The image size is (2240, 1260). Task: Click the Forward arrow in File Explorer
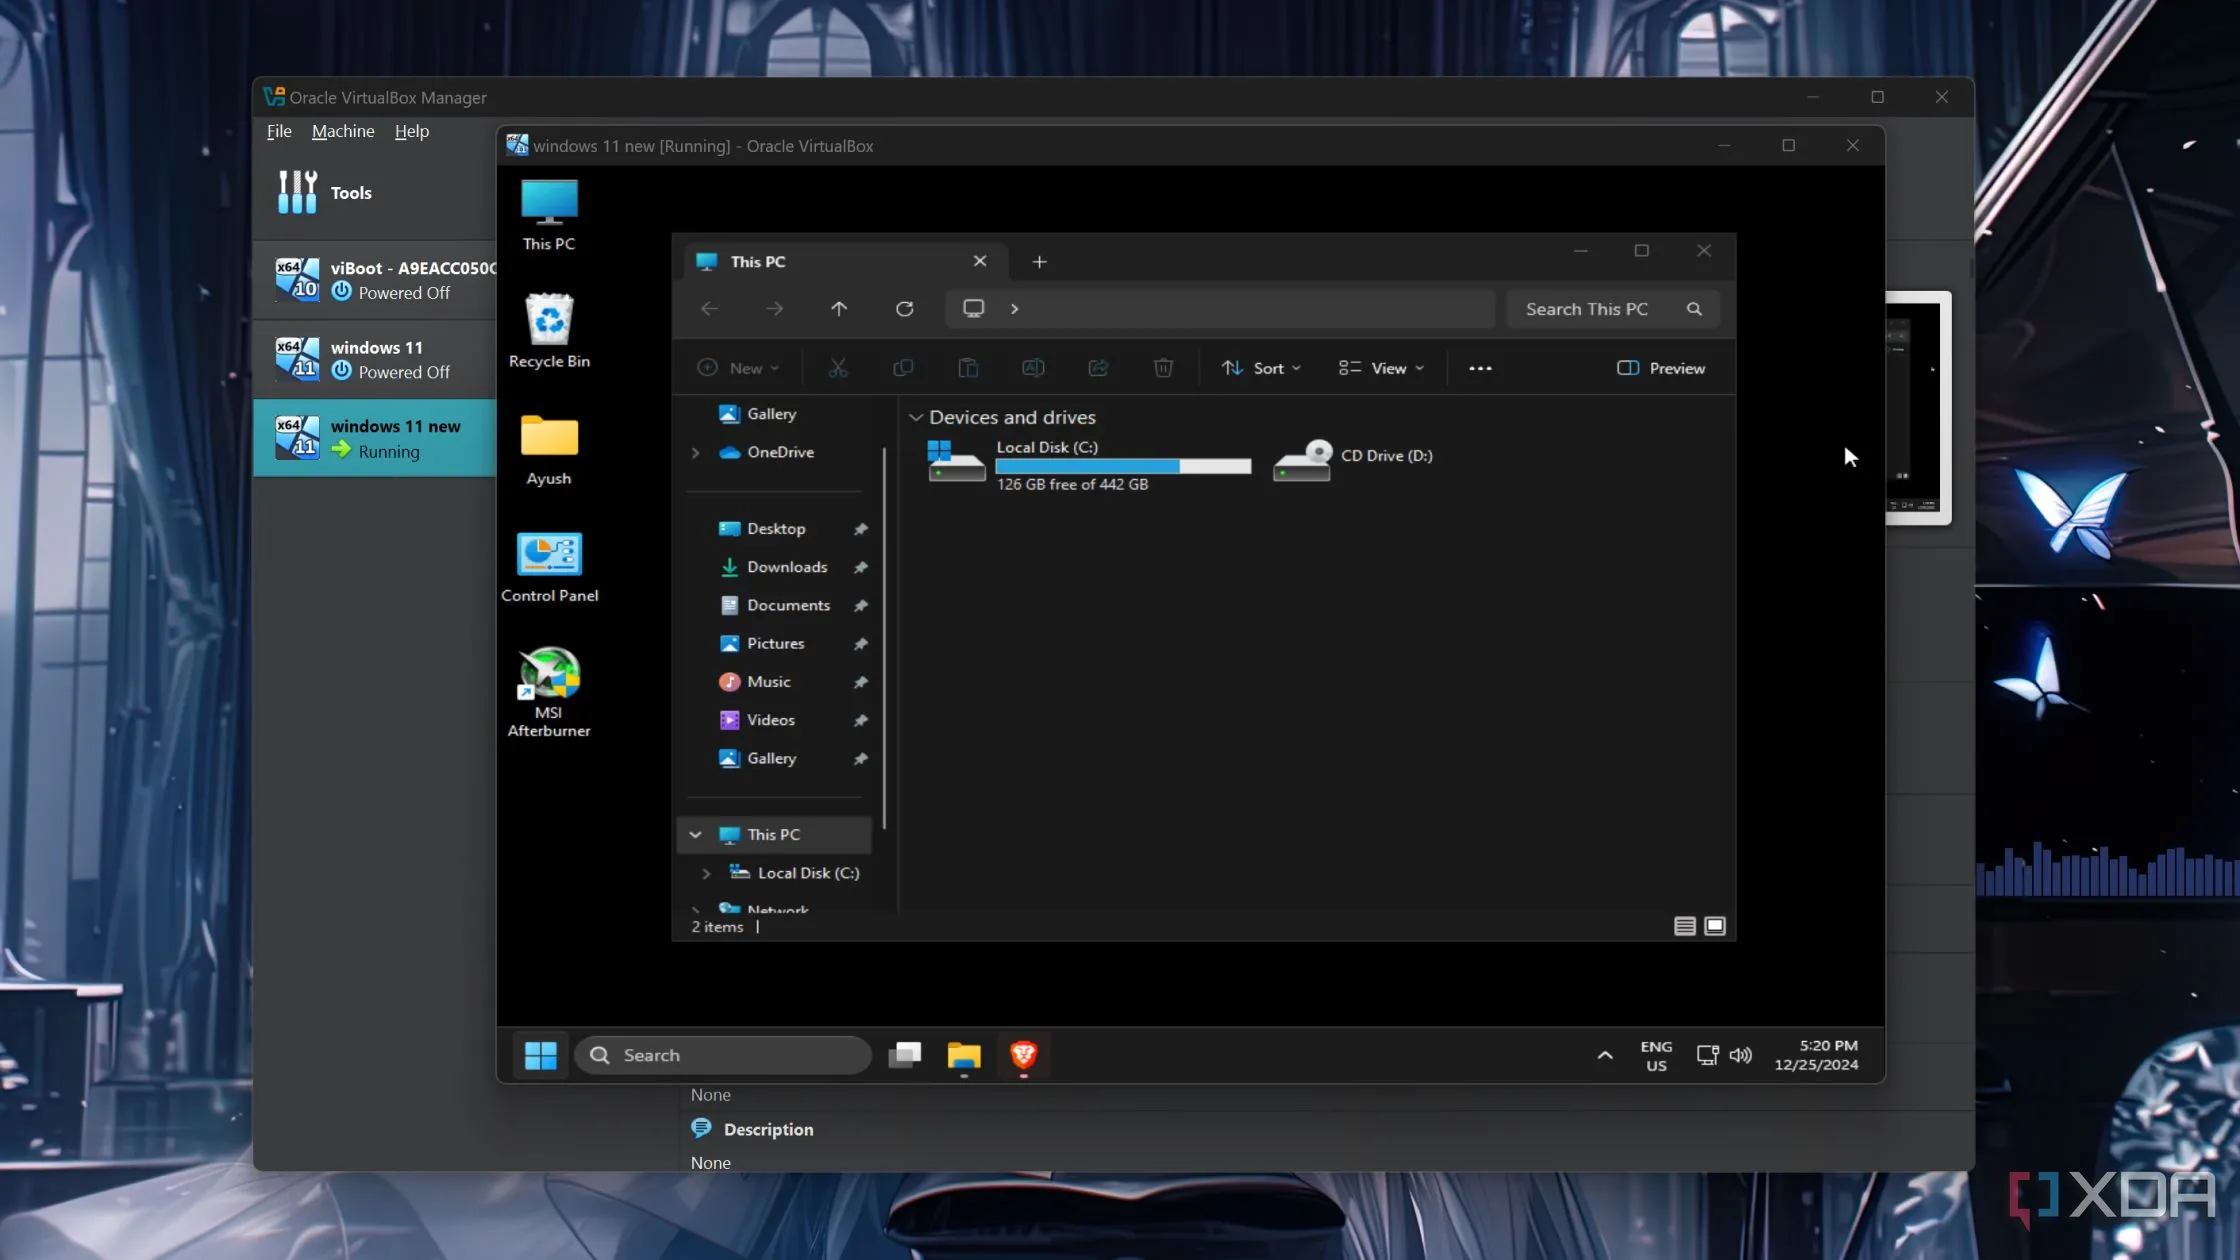[x=774, y=309]
